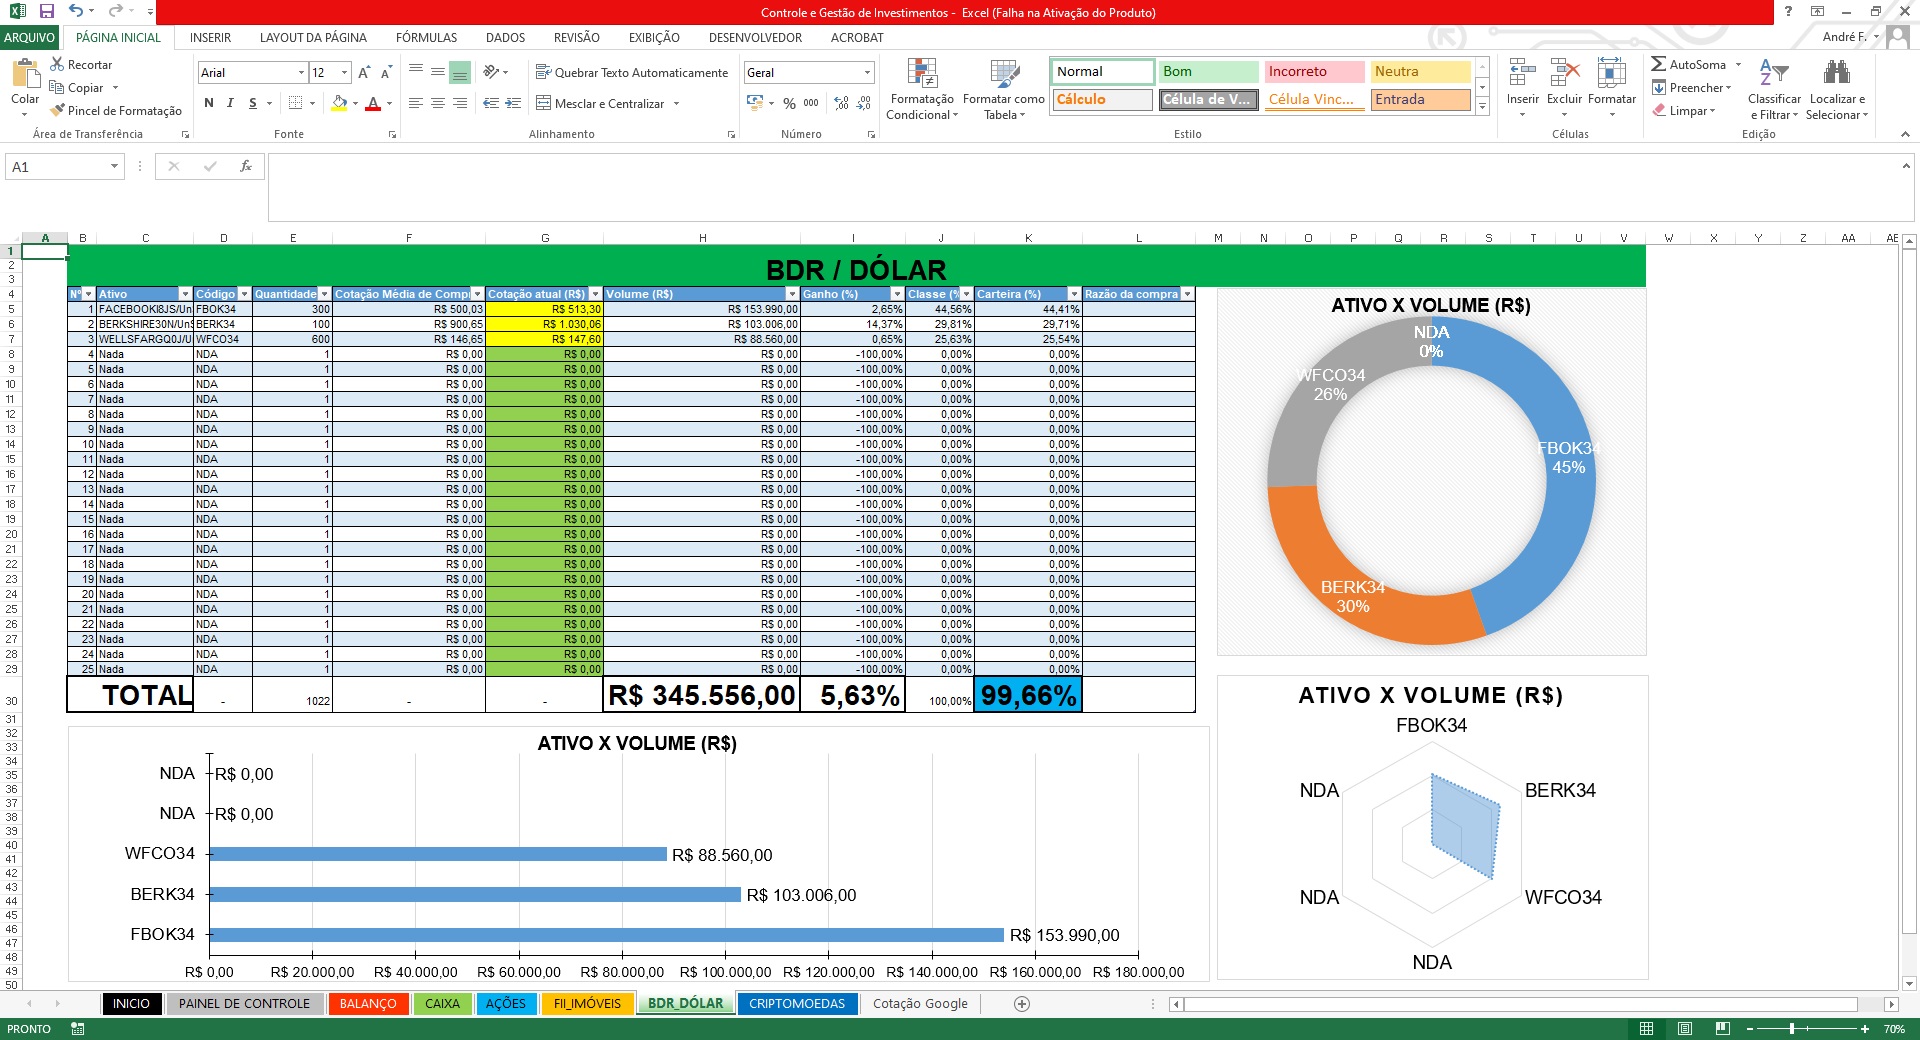The width and height of the screenshot is (1920, 1040).
Task: Click the Colar paste icon
Action: pyautogui.click(x=24, y=74)
